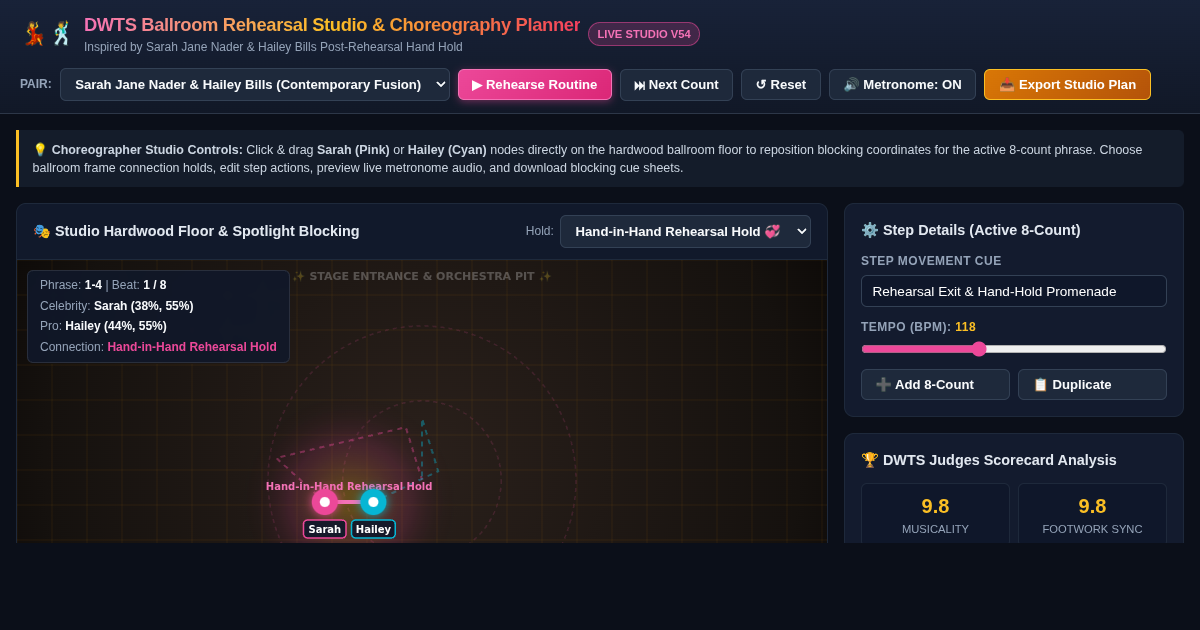
Task: Click the lightbulb tip icon
Action: tap(40, 150)
